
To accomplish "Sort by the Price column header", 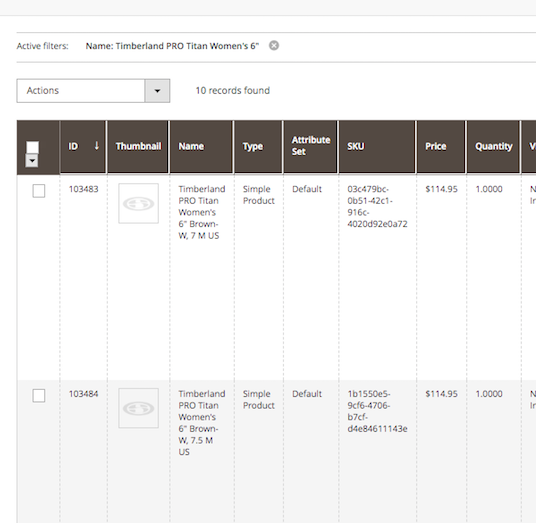I will [x=441, y=147].
